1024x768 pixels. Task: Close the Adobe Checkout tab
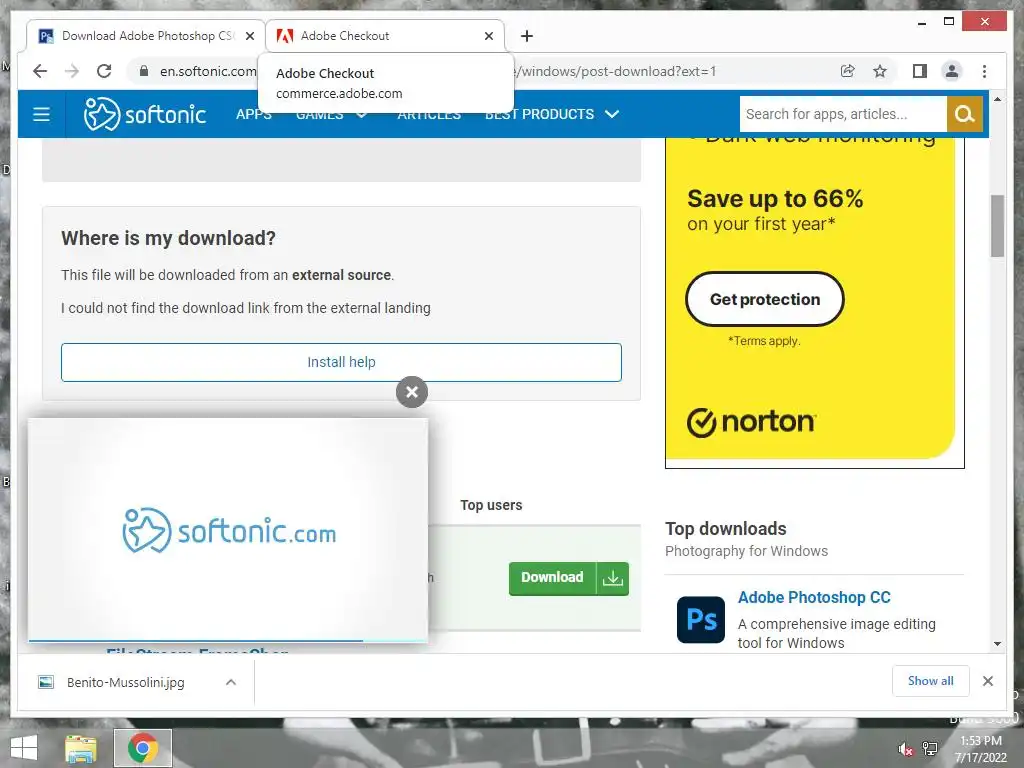pyautogui.click(x=488, y=36)
